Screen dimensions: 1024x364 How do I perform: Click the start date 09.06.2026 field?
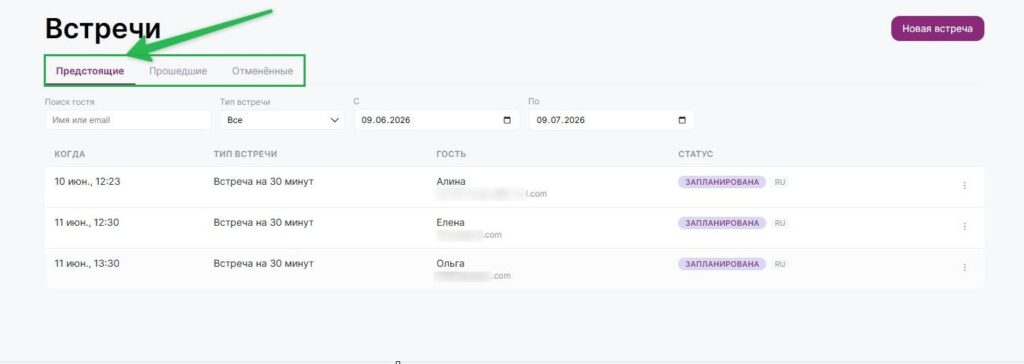436,120
